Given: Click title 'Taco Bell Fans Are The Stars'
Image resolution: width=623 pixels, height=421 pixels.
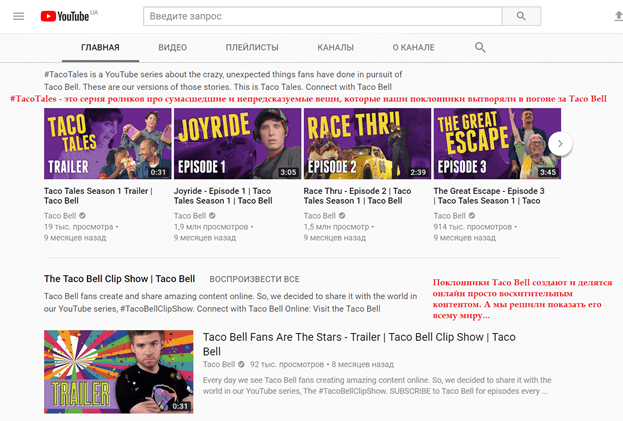Looking at the screenshot, I should pyautogui.click(x=359, y=344).
